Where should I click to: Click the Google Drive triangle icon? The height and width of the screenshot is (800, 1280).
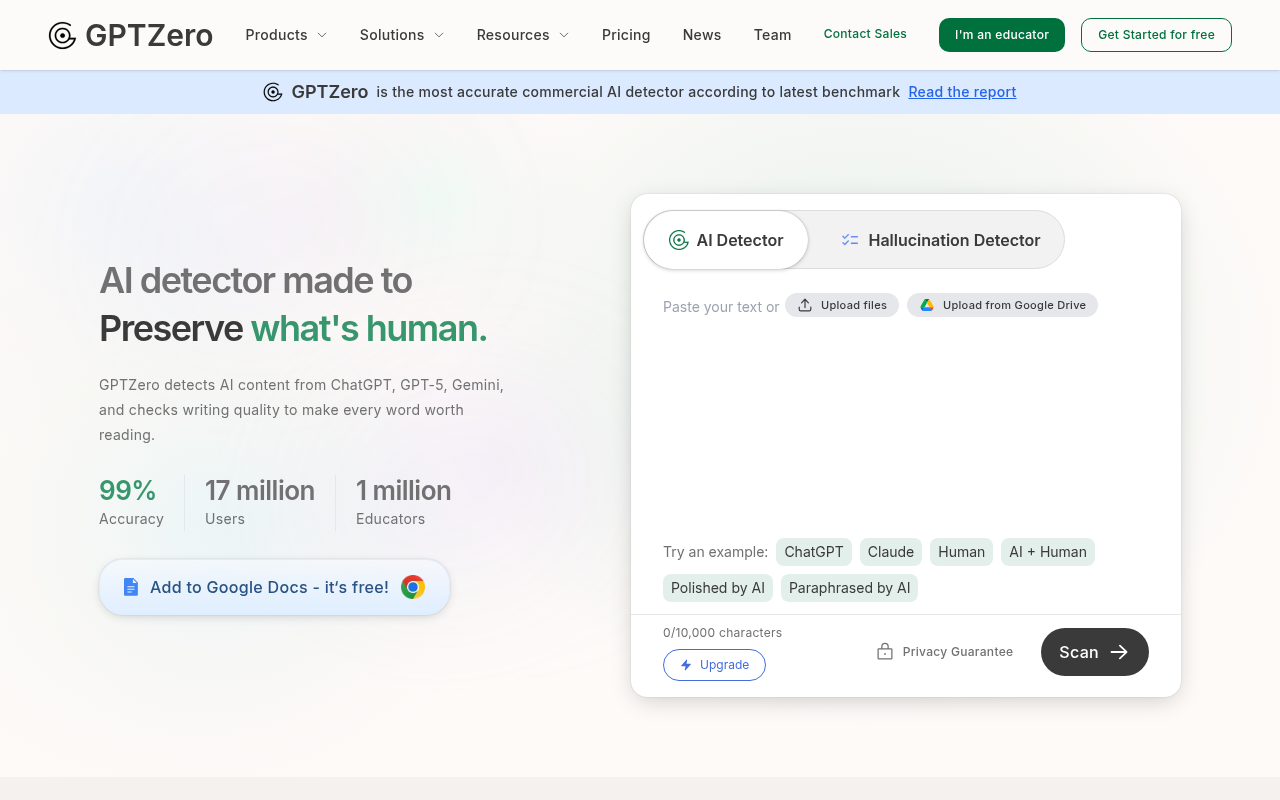click(927, 305)
